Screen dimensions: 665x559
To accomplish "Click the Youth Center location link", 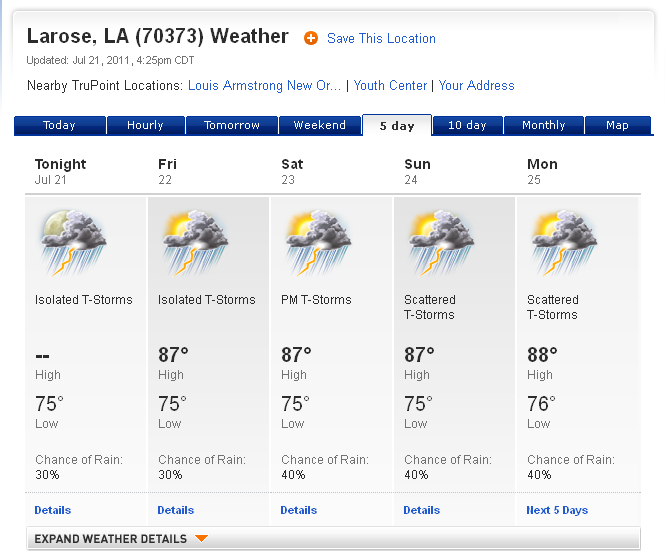I will click(390, 86).
